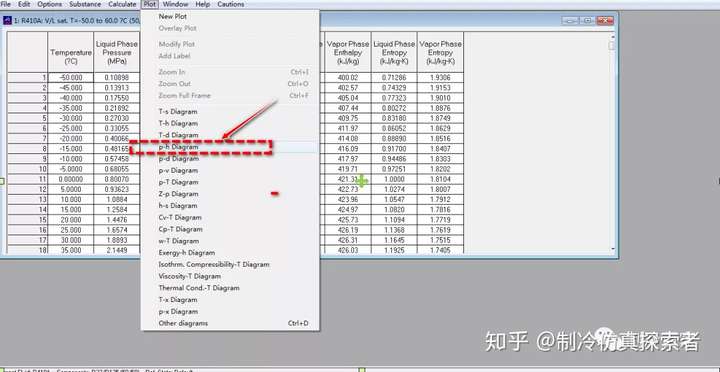Open the Edit menu

point(24,4)
